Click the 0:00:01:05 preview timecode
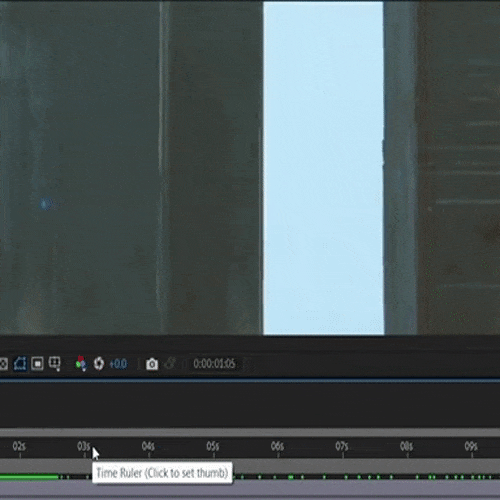This screenshot has height=500, width=500. point(214,364)
